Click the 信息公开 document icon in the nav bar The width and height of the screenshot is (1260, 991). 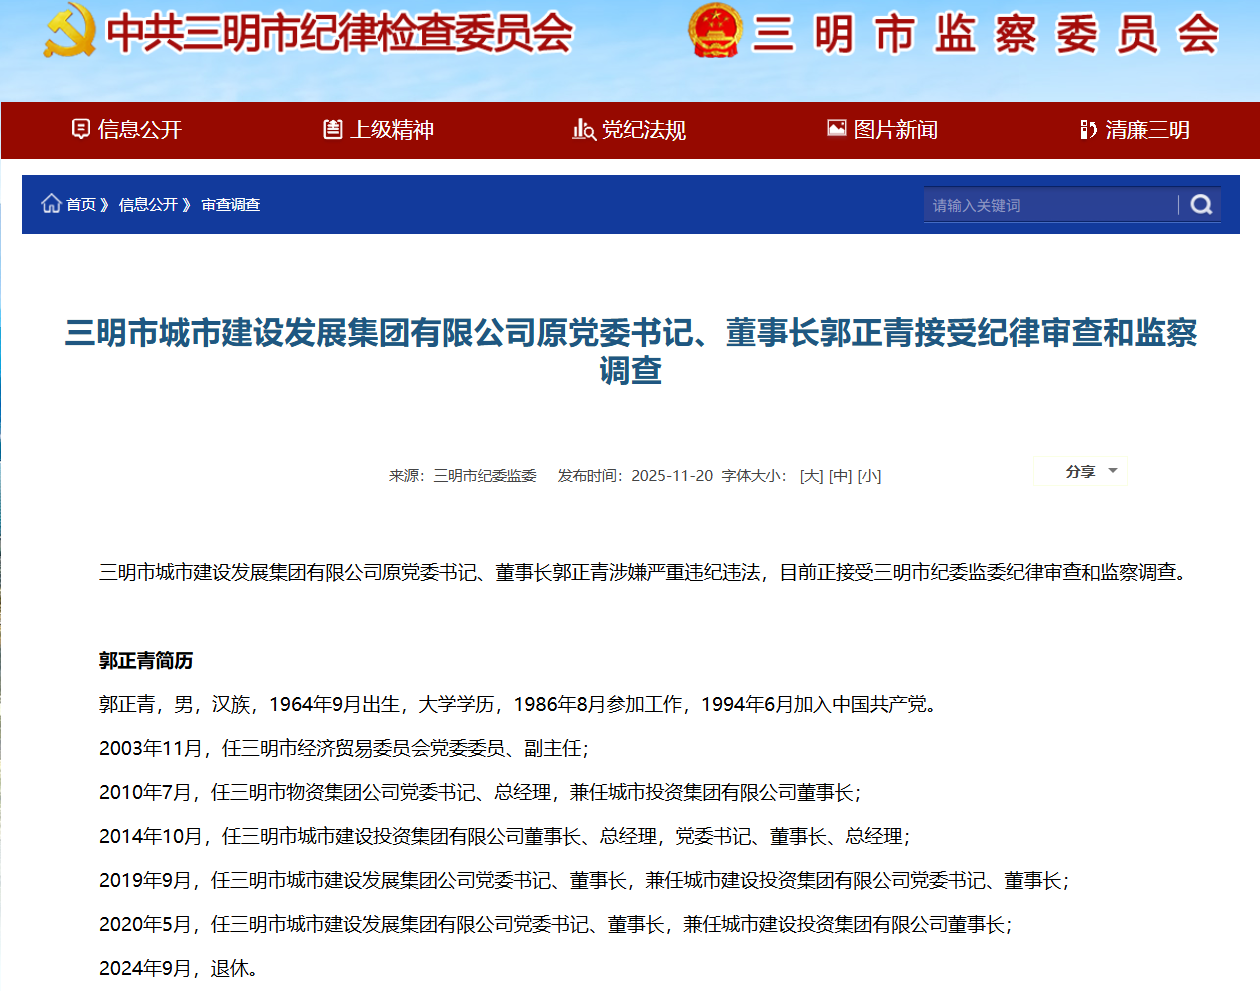[x=81, y=129]
